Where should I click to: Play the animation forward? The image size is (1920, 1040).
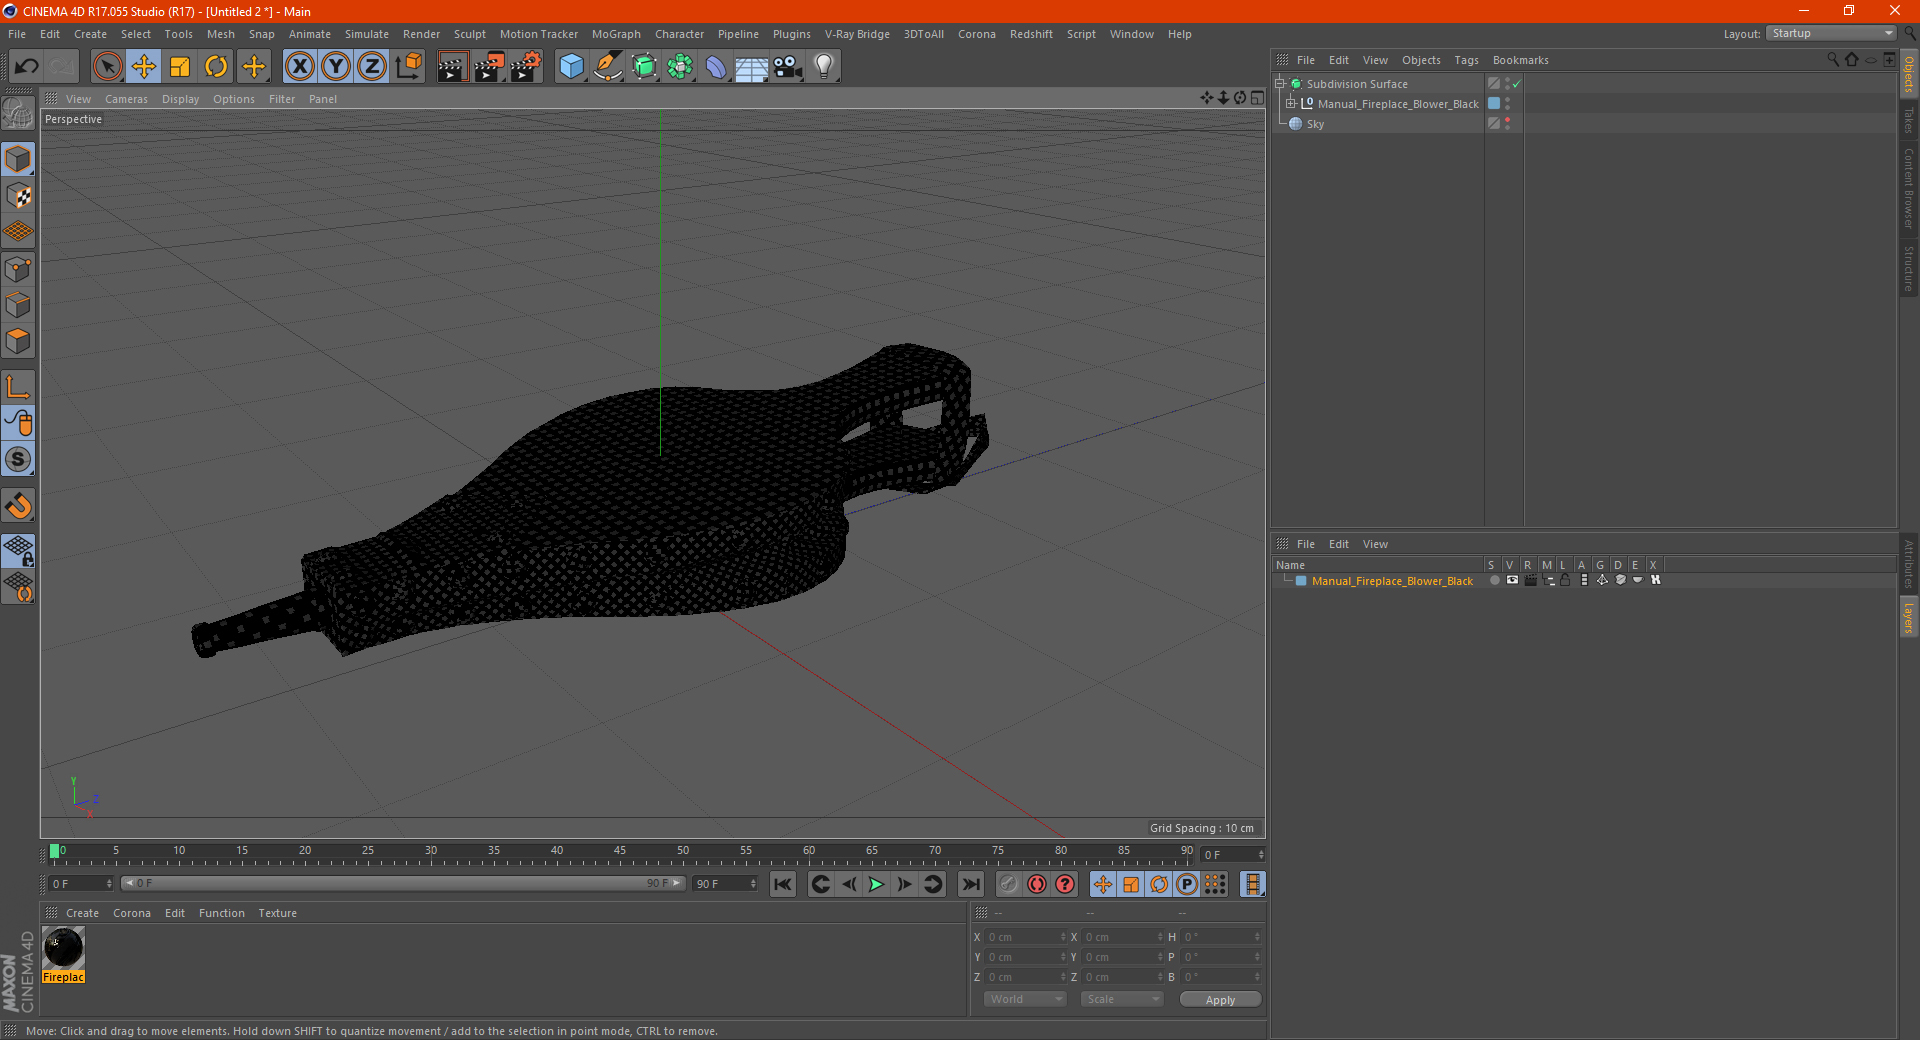pos(876,884)
